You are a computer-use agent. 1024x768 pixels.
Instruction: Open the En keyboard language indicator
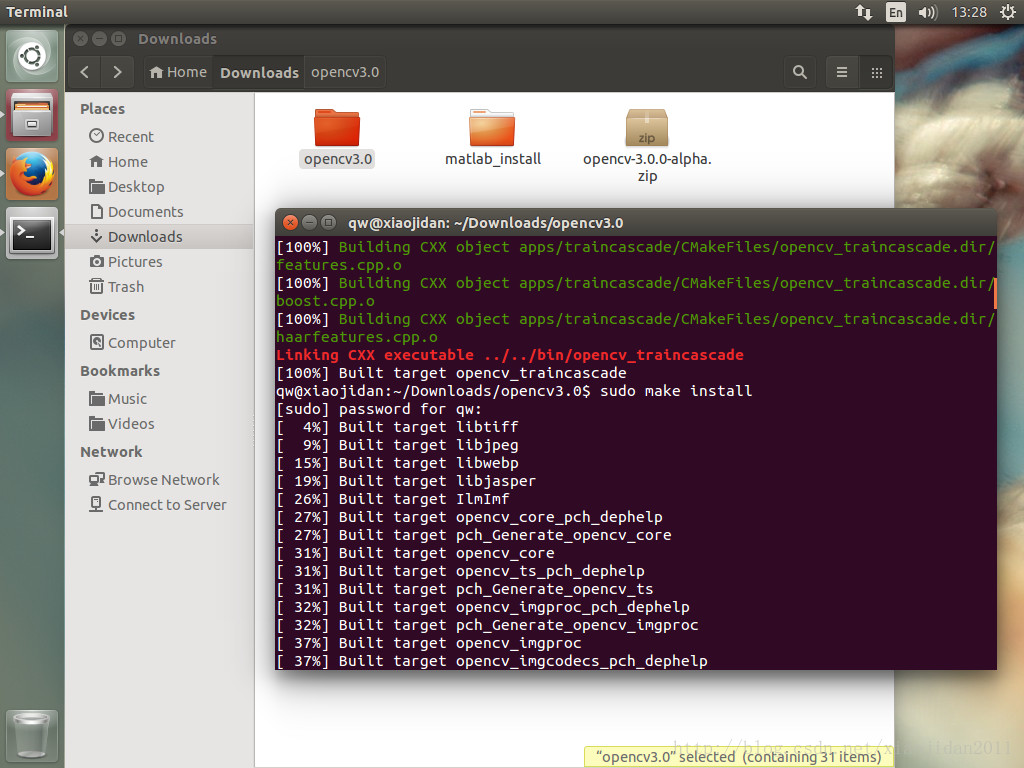(896, 12)
